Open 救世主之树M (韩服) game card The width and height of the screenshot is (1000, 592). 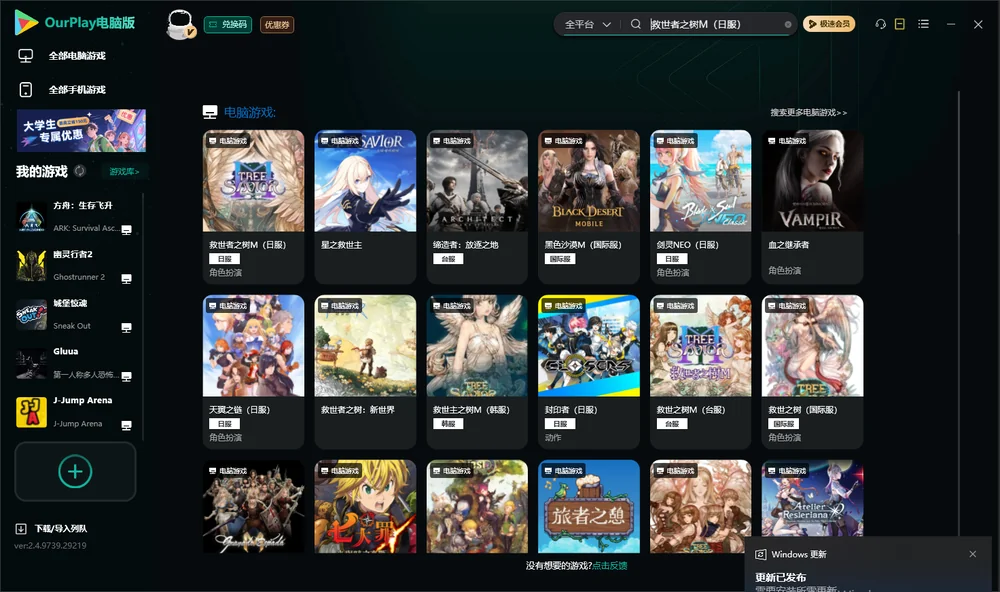(x=477, y=371)
